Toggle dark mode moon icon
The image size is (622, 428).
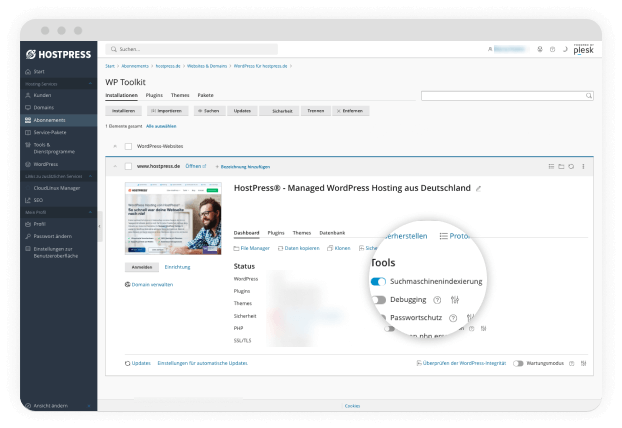click(565, 49)
